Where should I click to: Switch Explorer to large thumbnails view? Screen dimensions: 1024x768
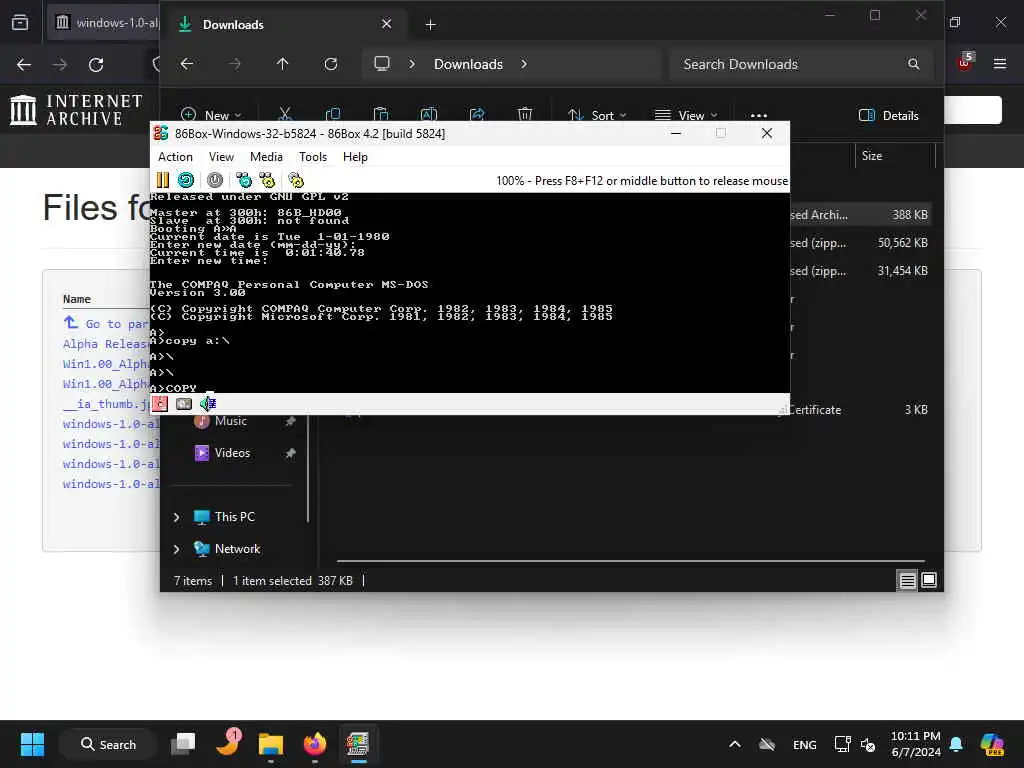929,580
